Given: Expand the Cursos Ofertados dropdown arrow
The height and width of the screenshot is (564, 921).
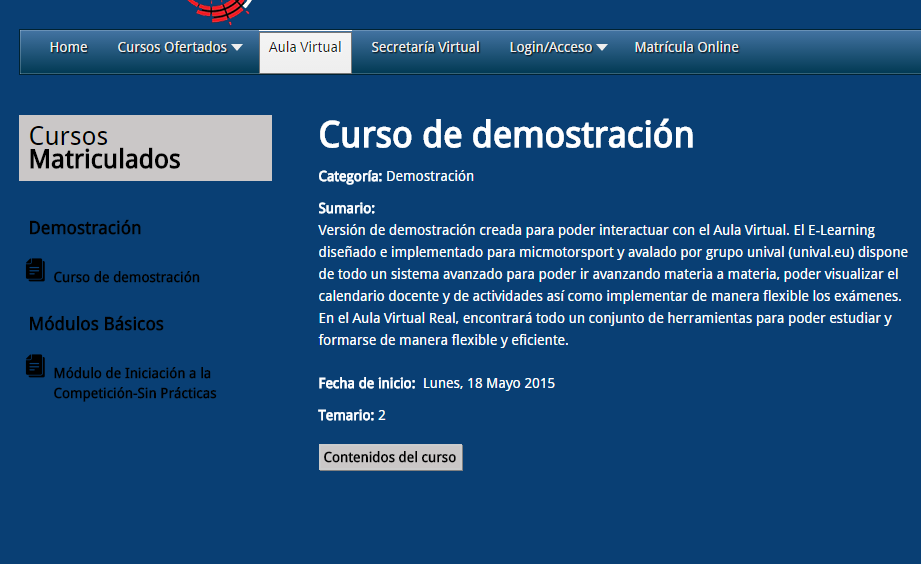Looking at the screenshot, I should coord(237,48).
